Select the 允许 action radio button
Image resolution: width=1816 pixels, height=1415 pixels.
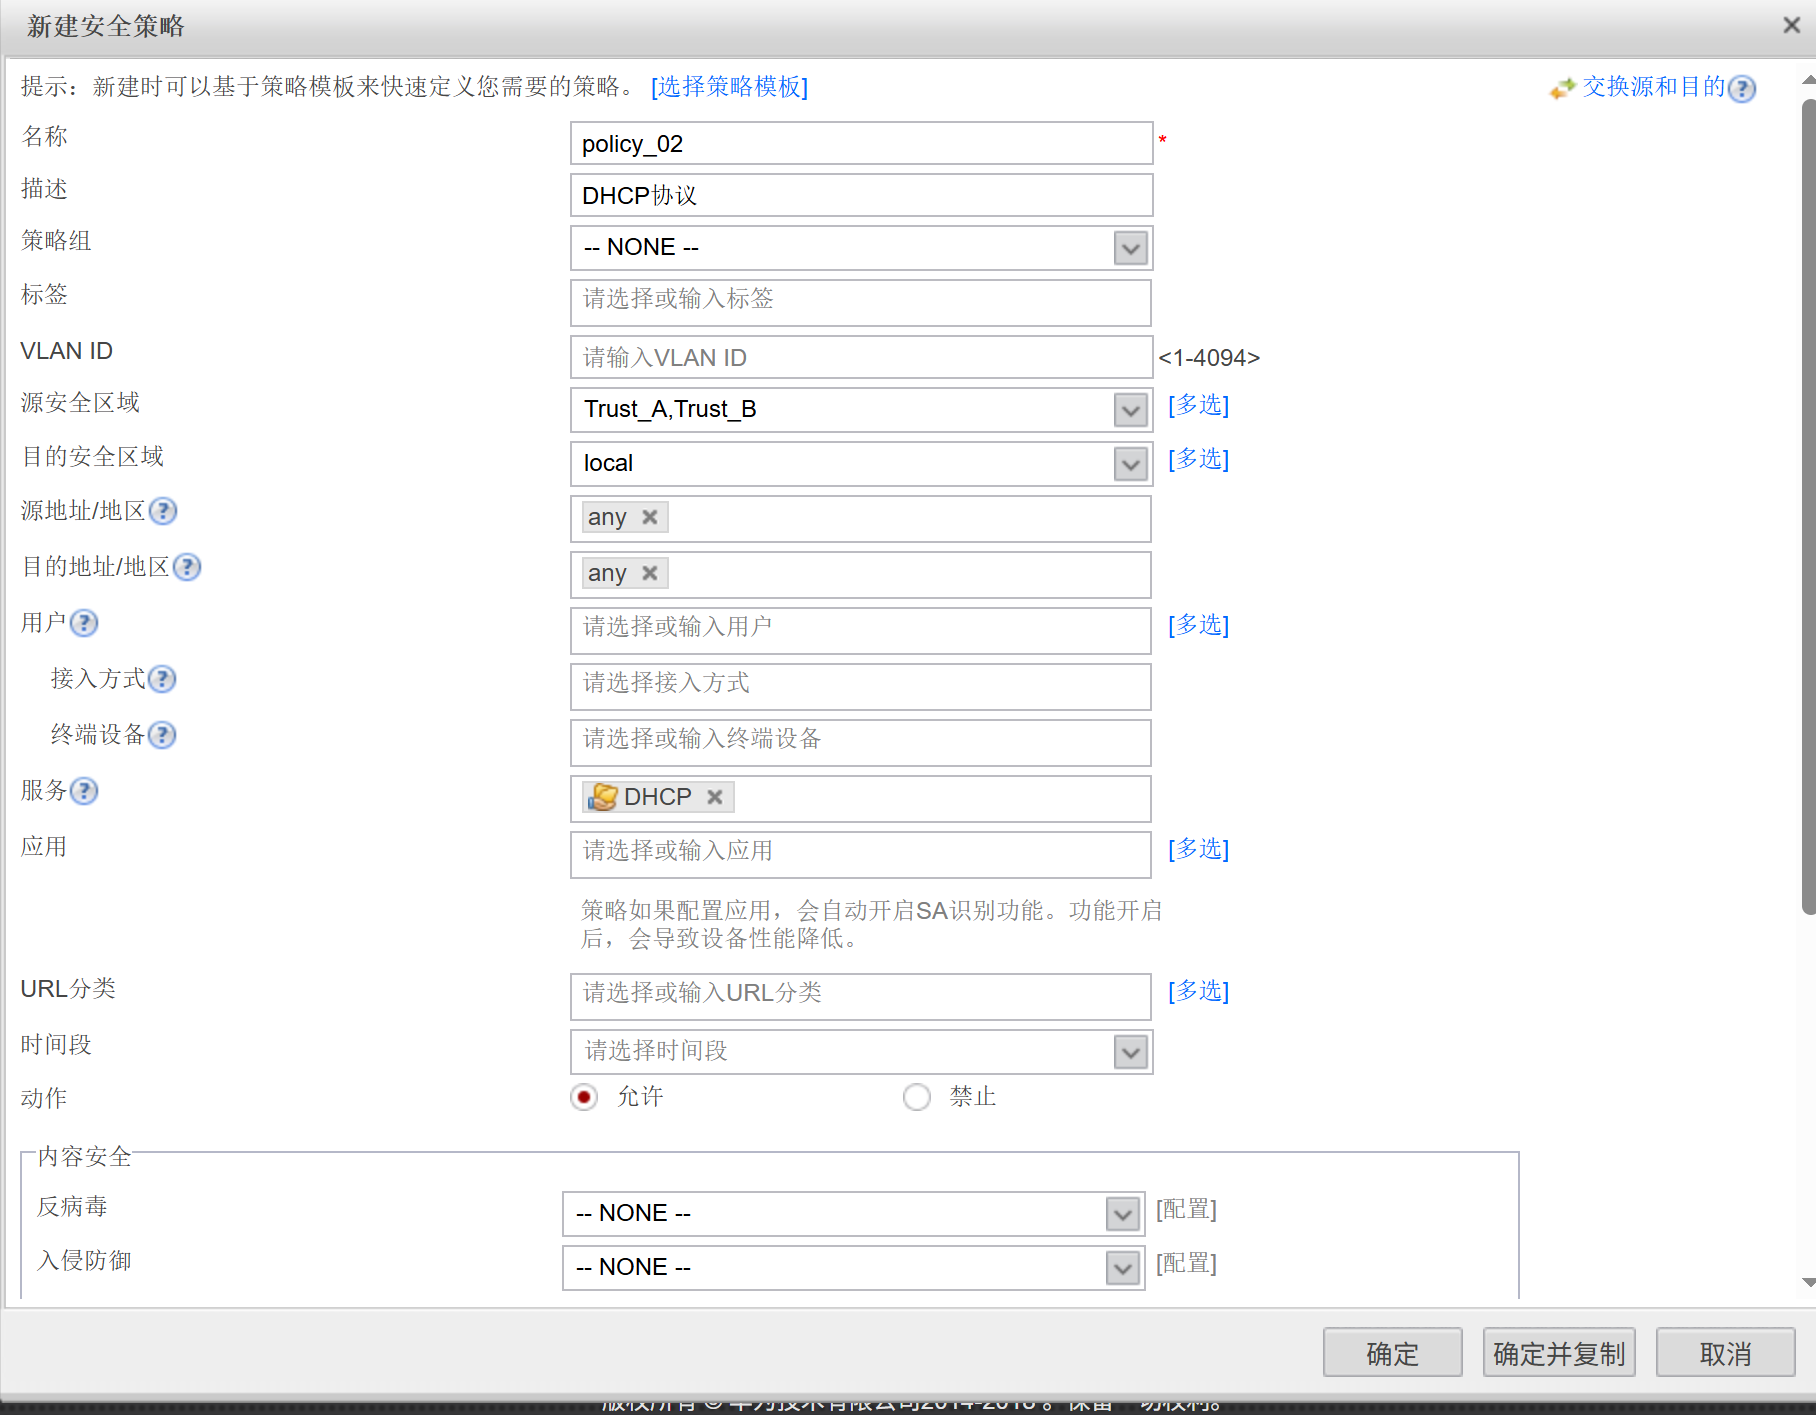pos(584,1097)
